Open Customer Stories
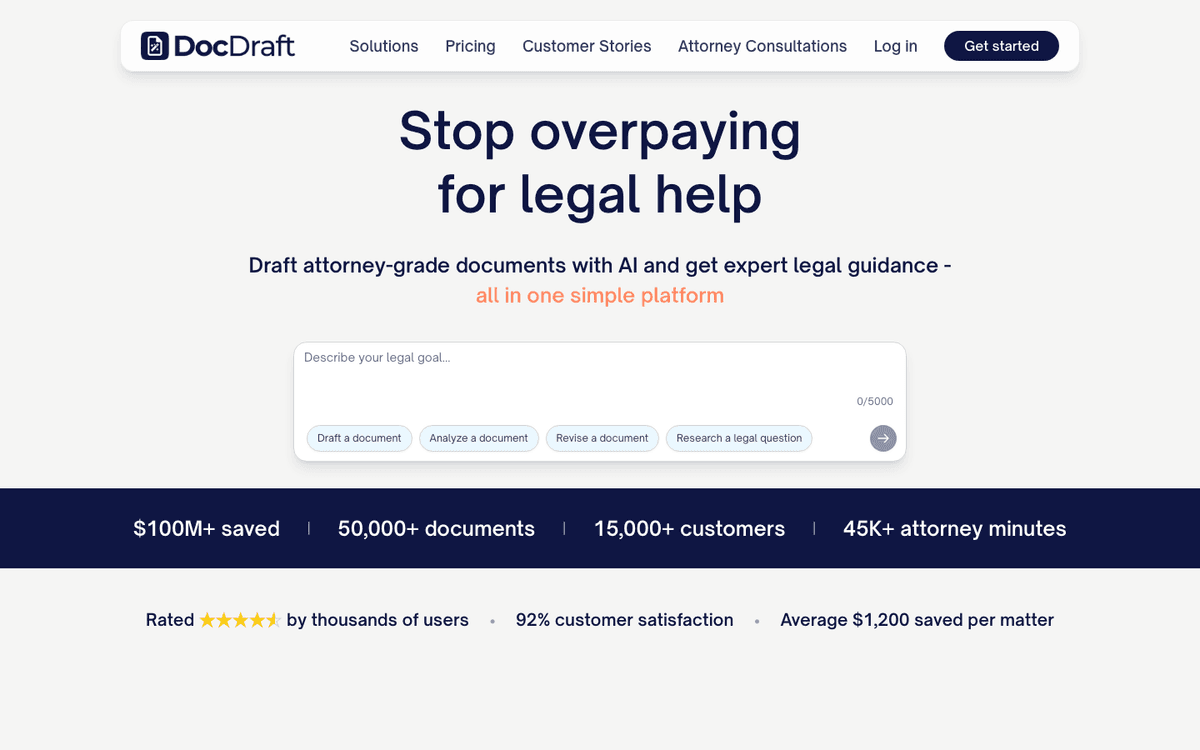This screenshot has width=1200, height=750. [587, 46]
